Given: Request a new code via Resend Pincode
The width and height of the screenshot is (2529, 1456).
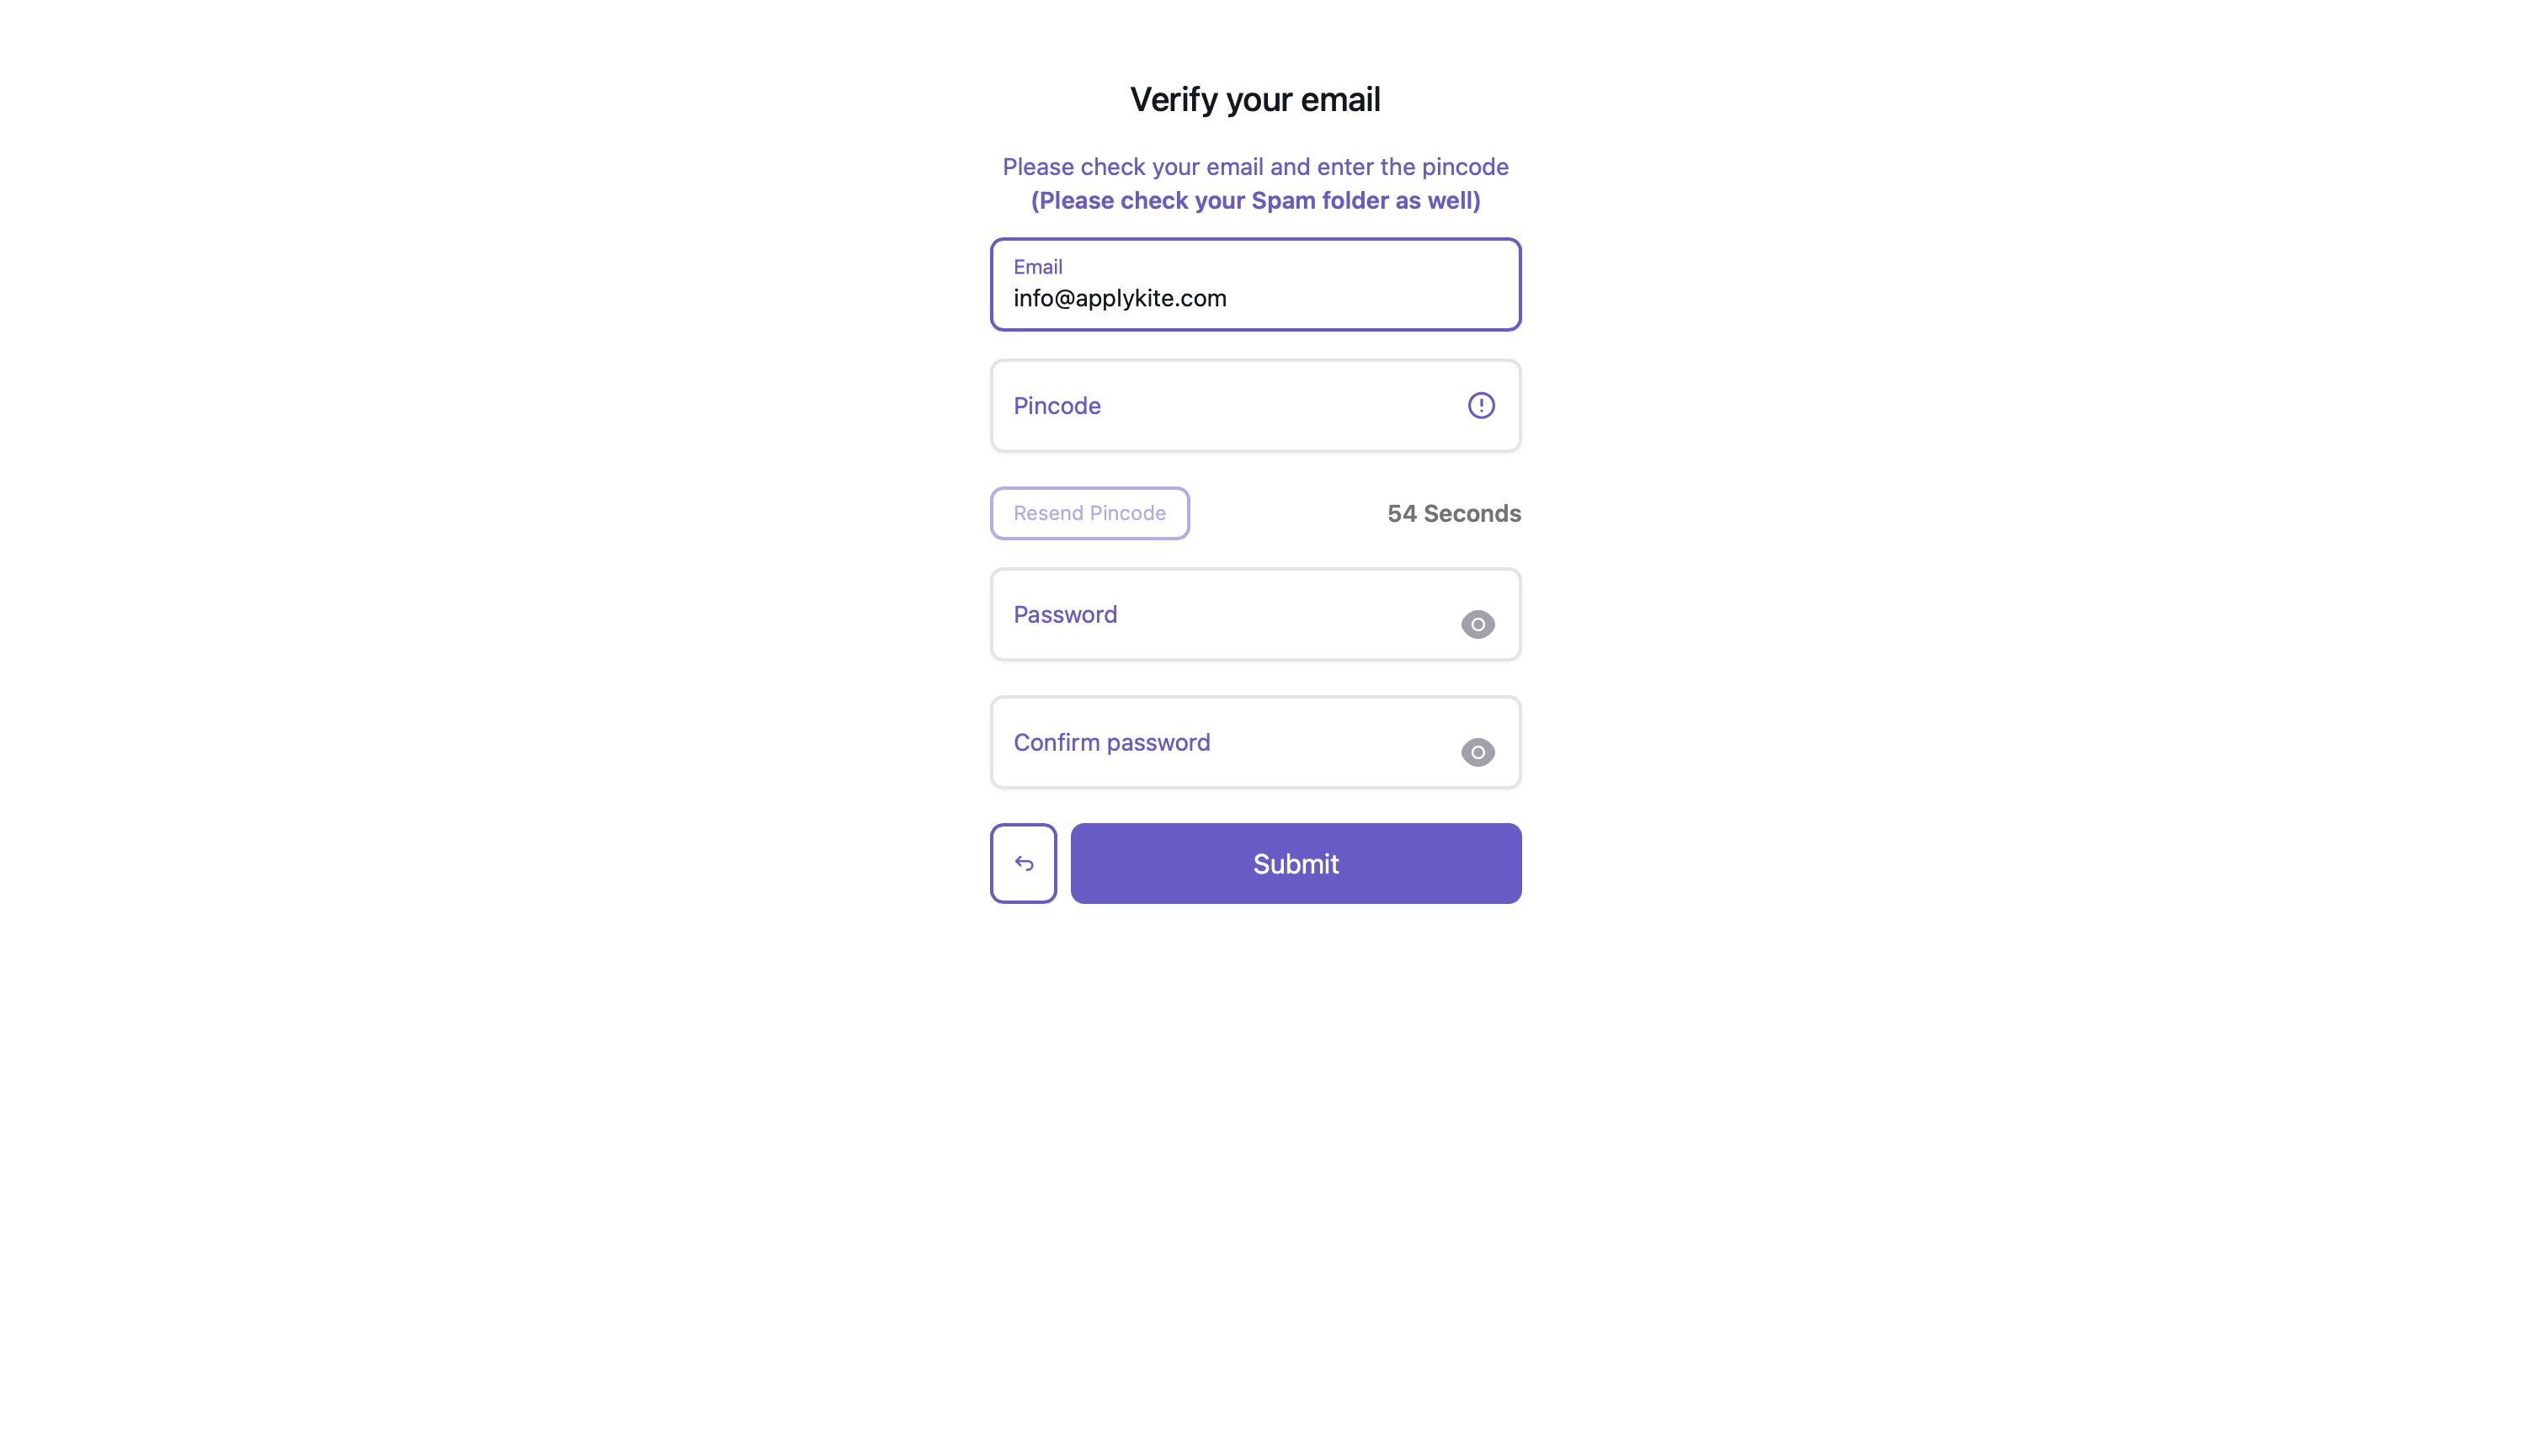Looking at the screenshot, I should coord(1089,513).
